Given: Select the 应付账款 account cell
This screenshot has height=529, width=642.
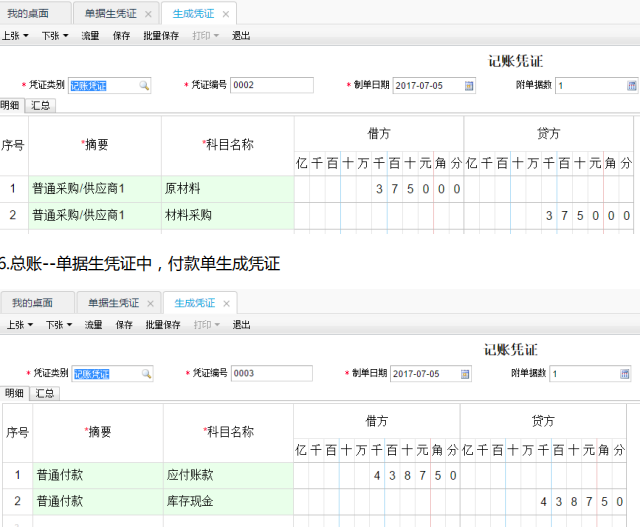Looking at the screenshot, I should [x=228, y=475].
